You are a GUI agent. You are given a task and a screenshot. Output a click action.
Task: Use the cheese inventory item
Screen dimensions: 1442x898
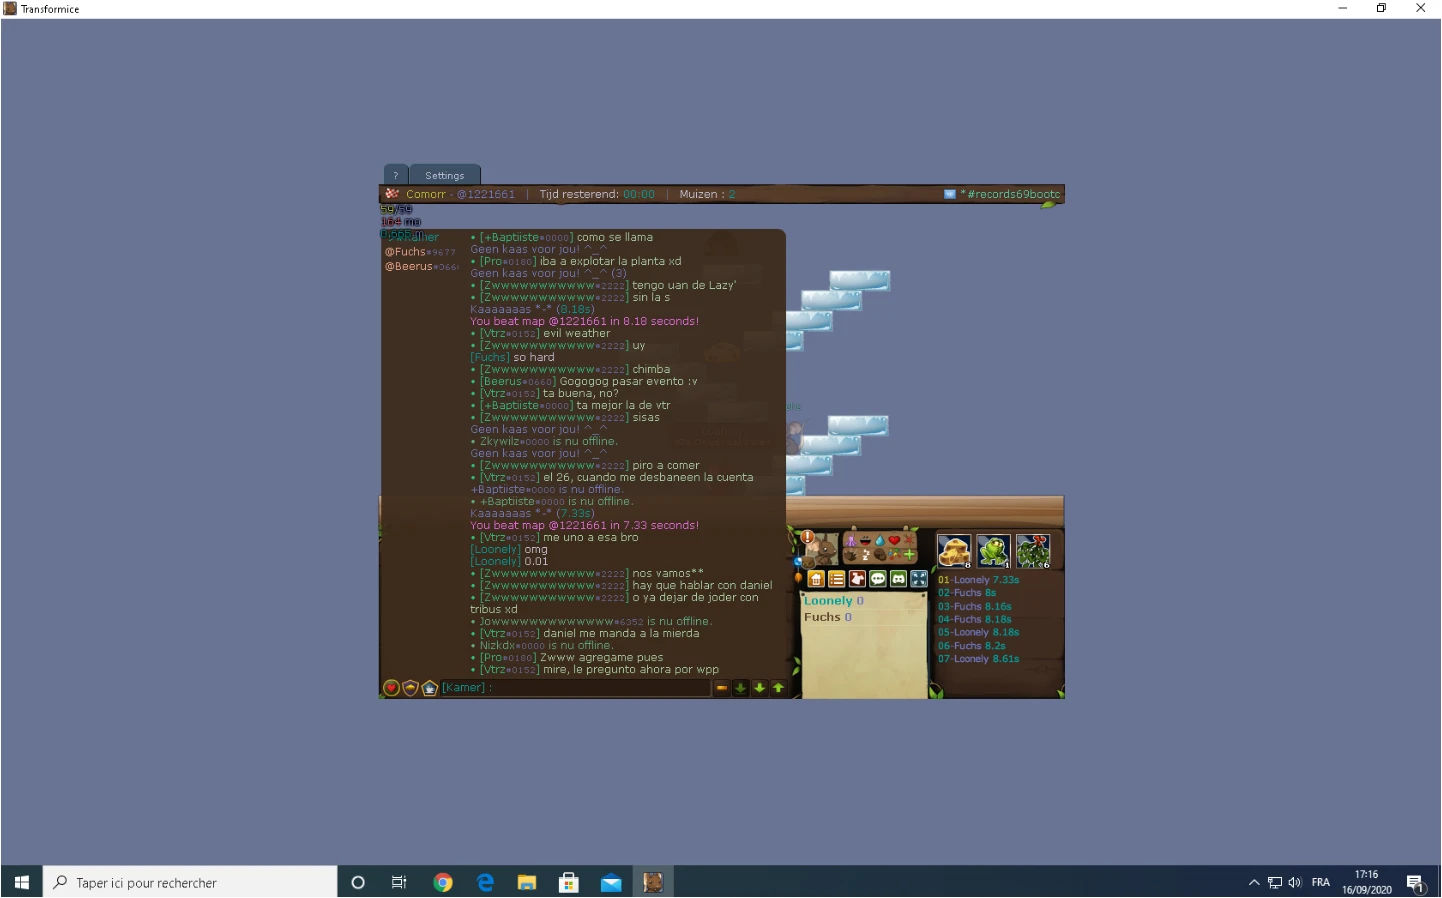pos(954,551)
